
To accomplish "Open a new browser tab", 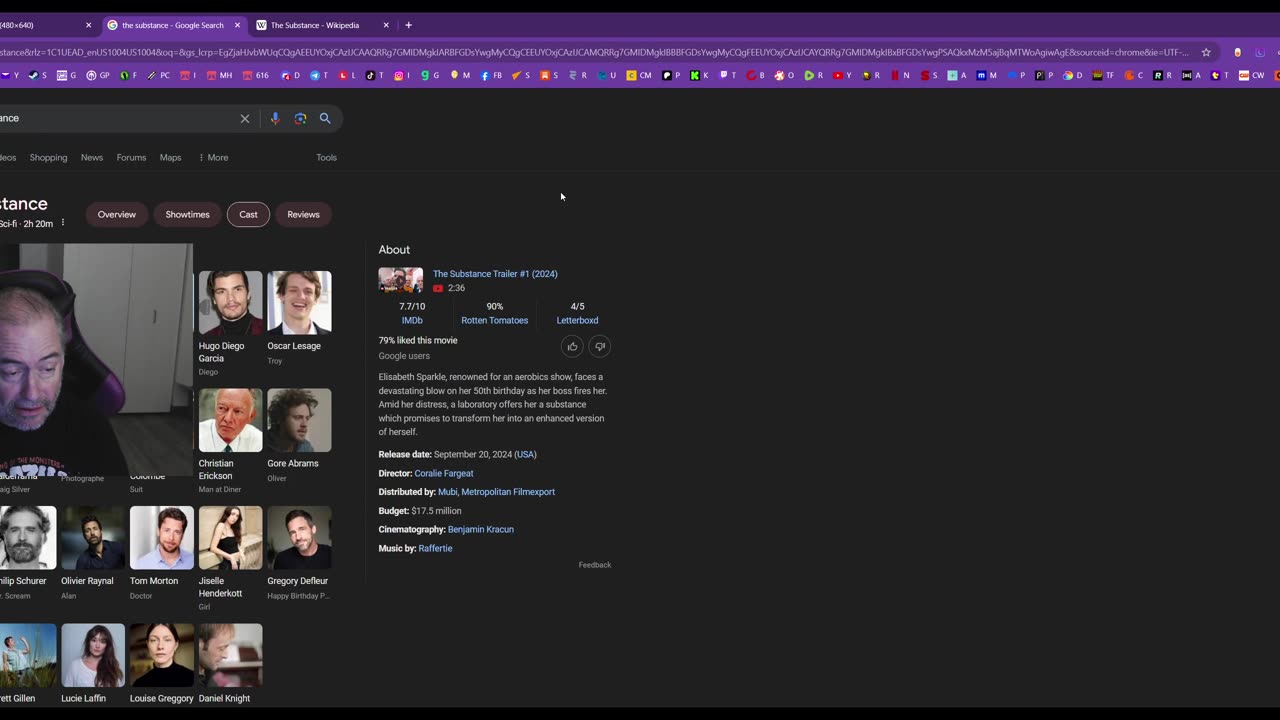I will point(408,25).
